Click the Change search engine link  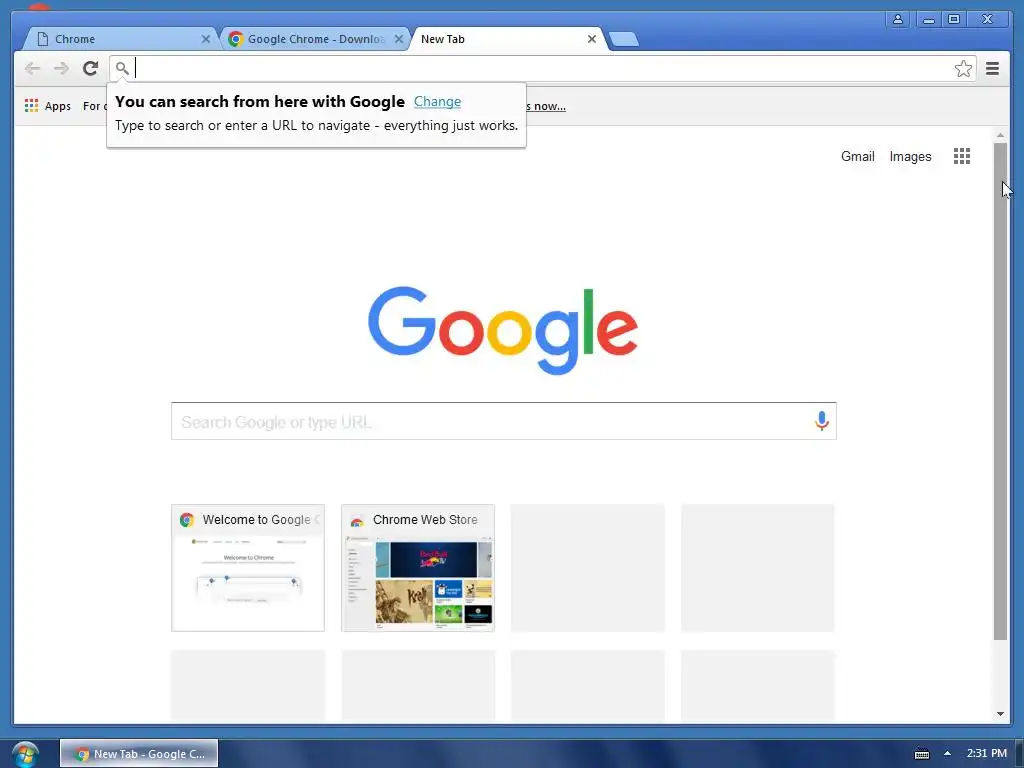click(x=438, y=102)
